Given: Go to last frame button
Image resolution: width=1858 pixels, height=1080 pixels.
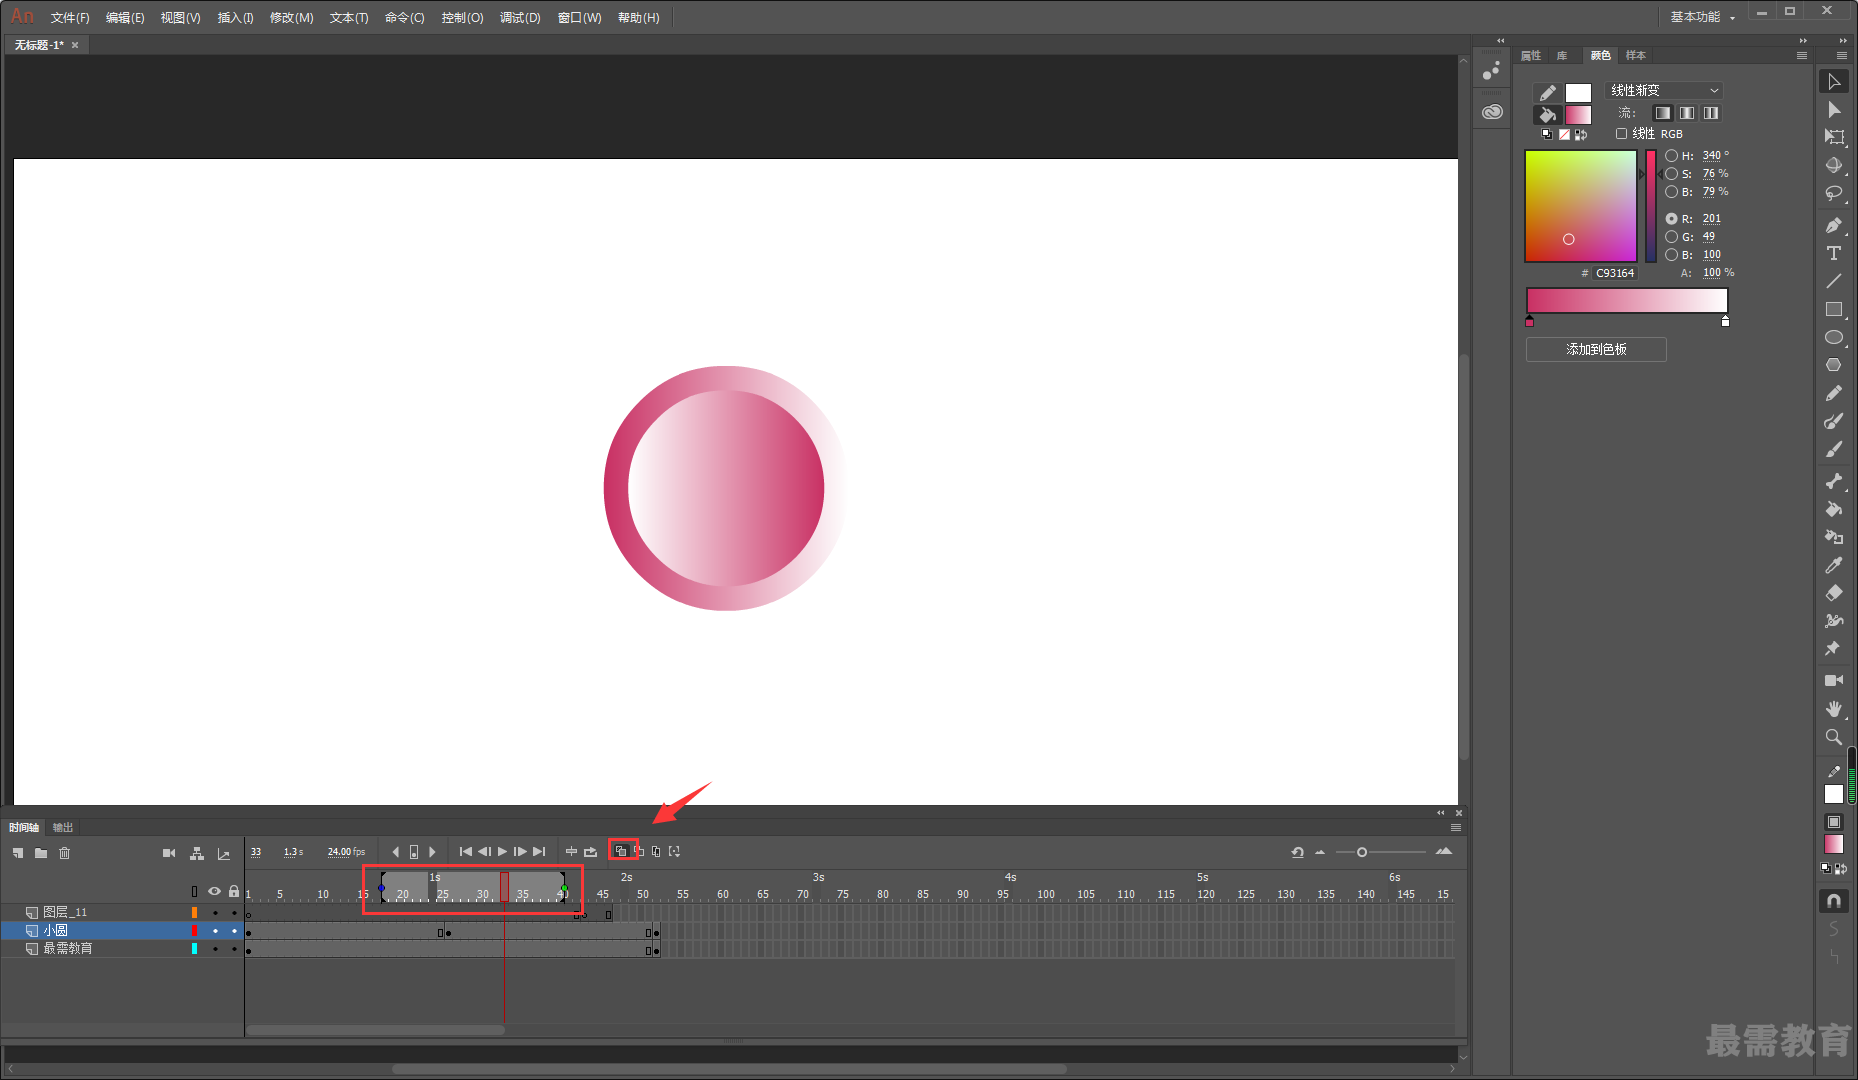Looking at the screenshot, I should tap(539, 851).
